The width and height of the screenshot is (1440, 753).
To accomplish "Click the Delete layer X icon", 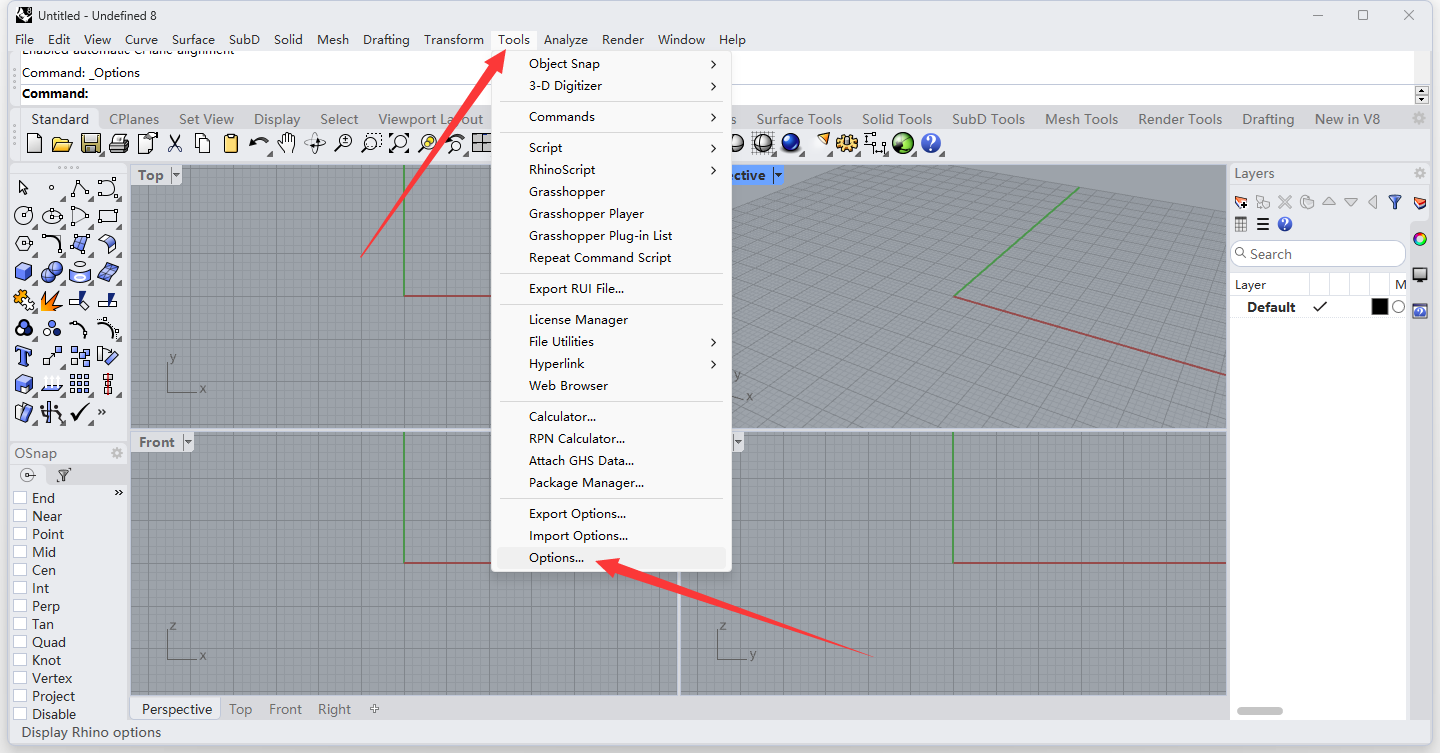I will pyautogui.click(x=1285, y=202).
